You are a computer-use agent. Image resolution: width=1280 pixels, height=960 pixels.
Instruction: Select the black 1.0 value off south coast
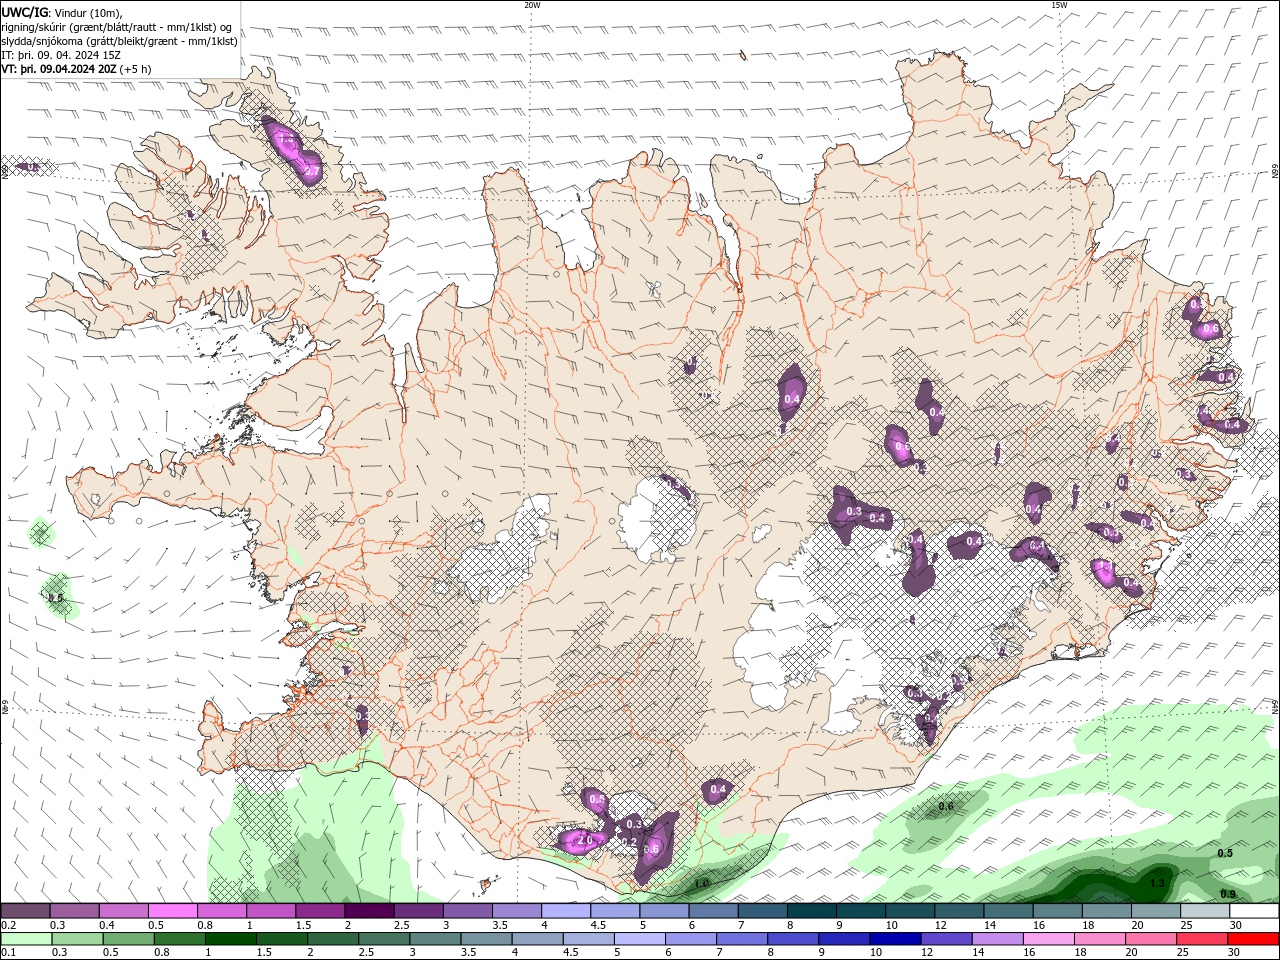[701, 883]
